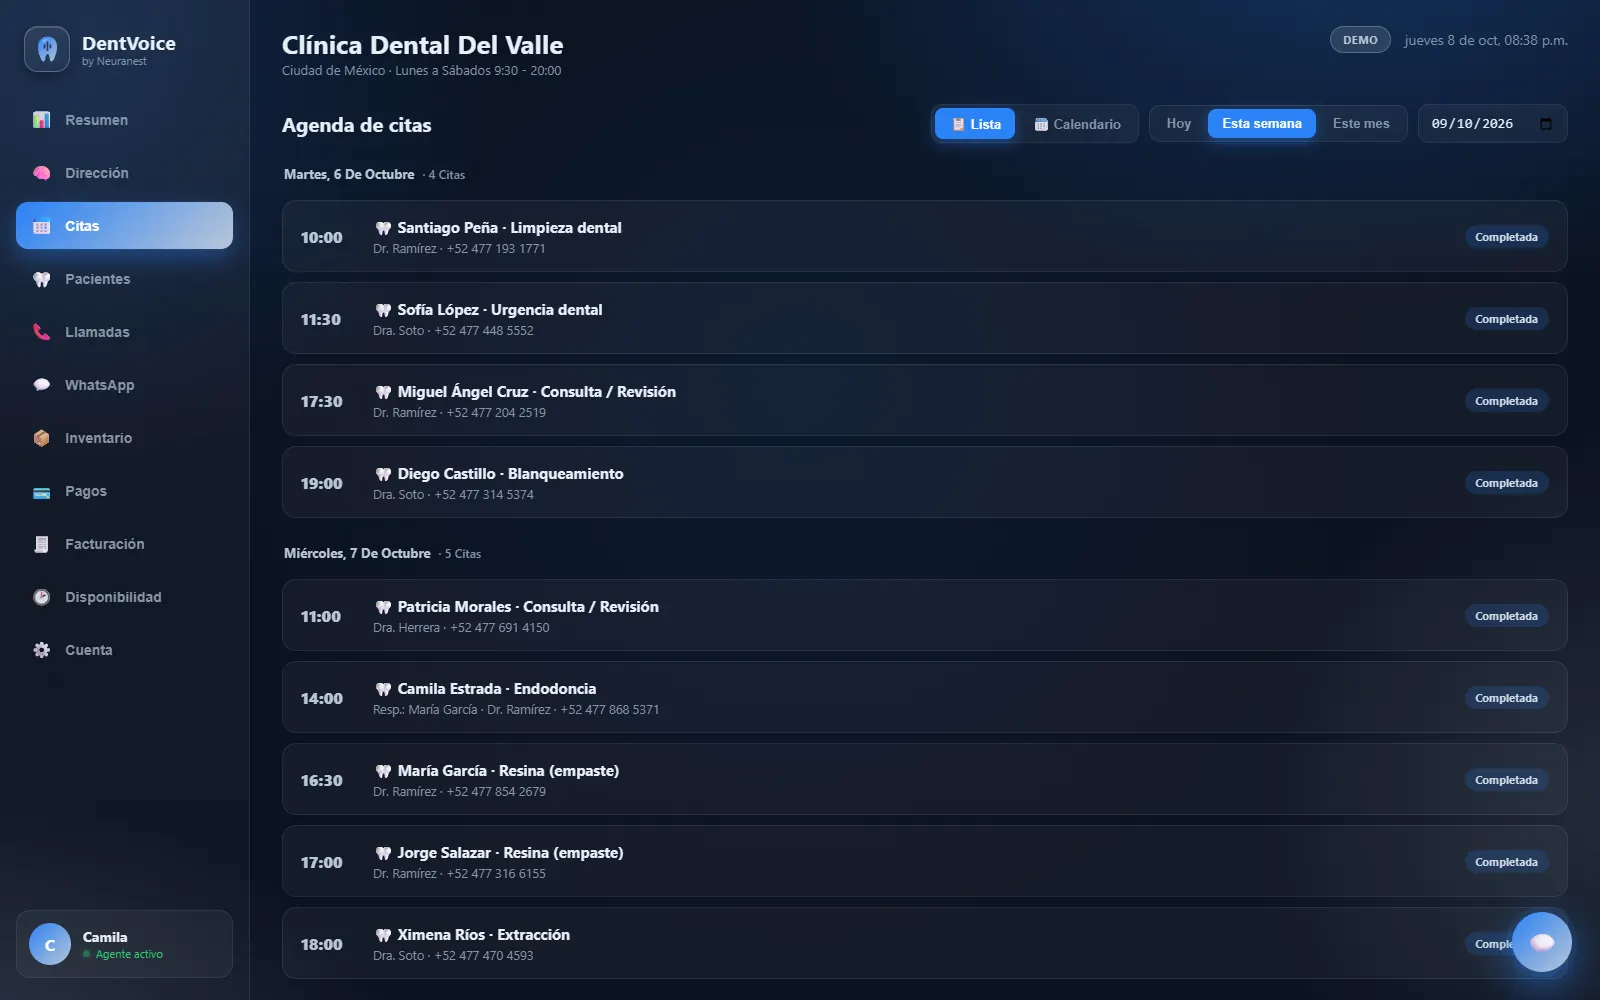Screen dimensions: 1600x1000
Task: Click the Facturación receipt icon
Action: [41, 544]
